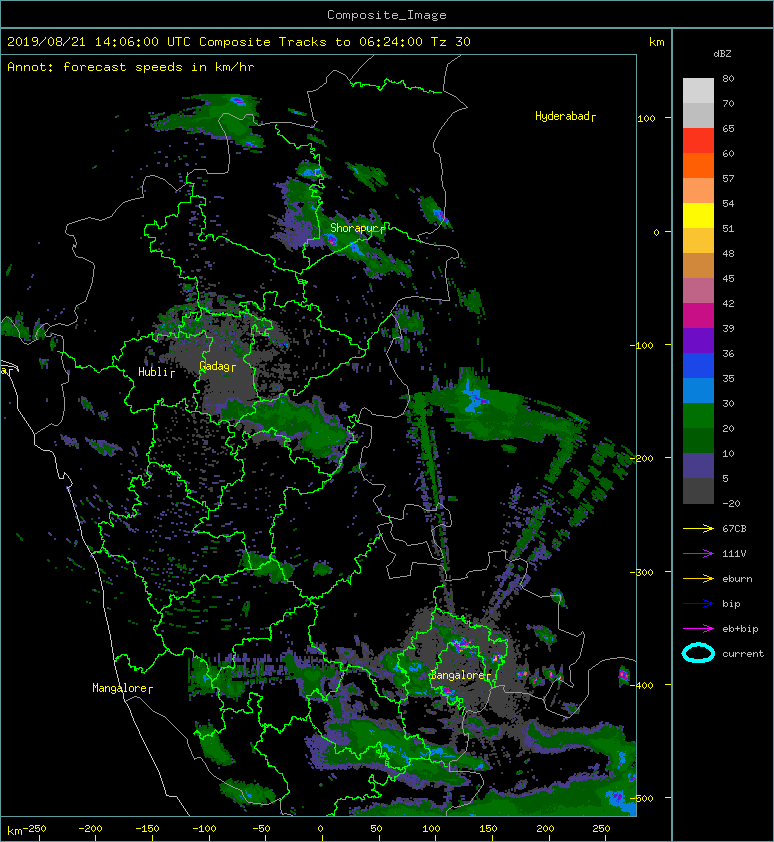Click the Bangalore city label
Image resolution: width=774 pixels, height=842 pixels.
(x=460, y=676)
